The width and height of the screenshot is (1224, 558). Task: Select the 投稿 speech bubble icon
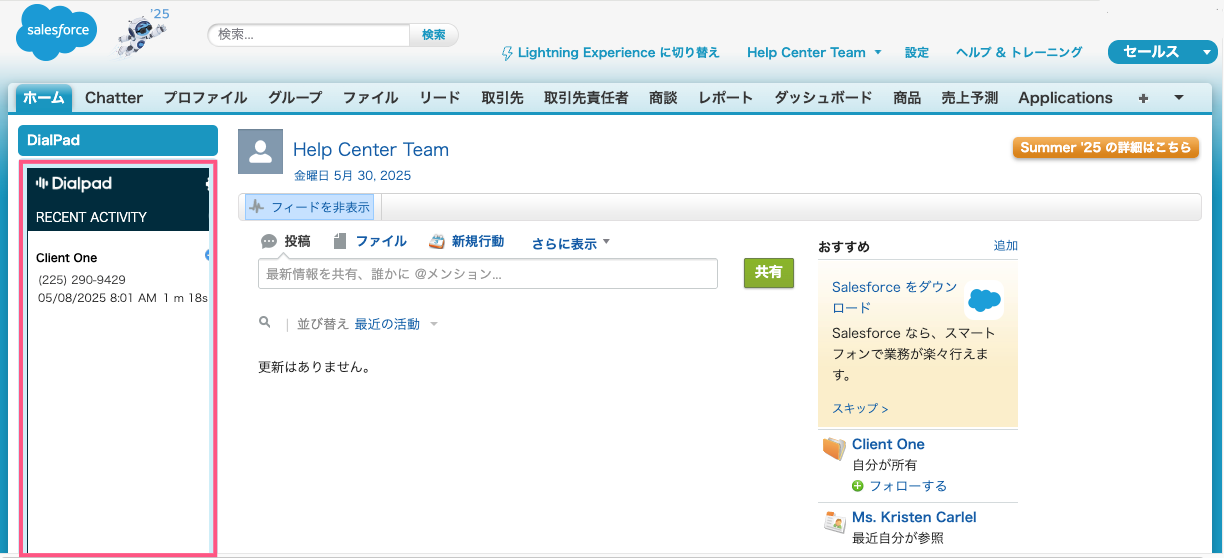(x=268, y=241)
